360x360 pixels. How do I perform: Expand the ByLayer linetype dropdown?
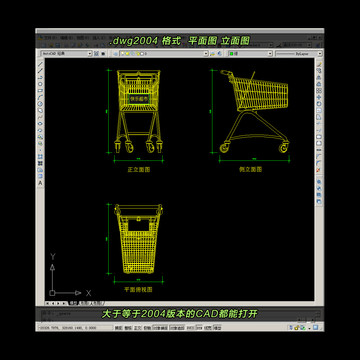[x=320, y=53]
